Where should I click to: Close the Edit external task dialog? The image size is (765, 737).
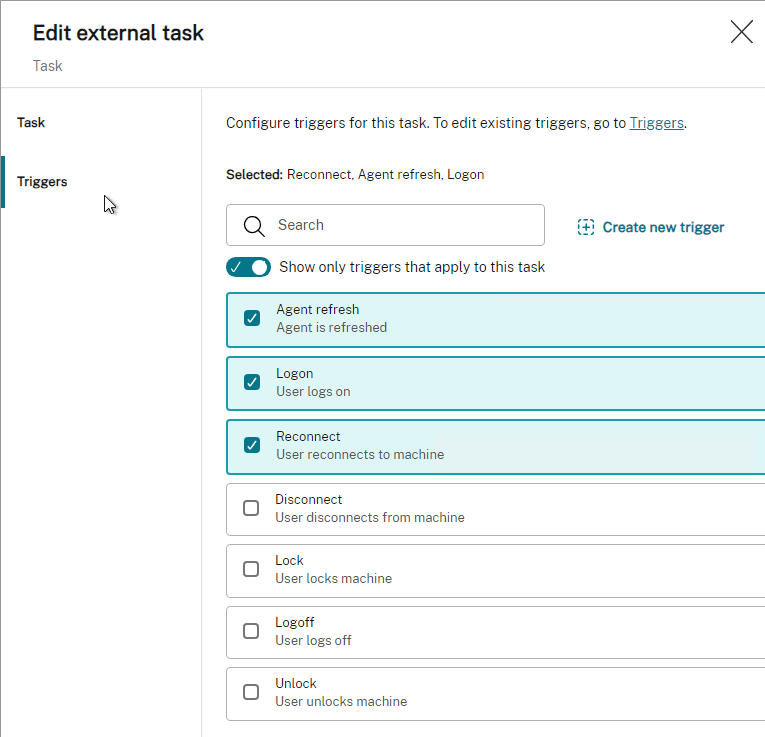click(741, 32)
